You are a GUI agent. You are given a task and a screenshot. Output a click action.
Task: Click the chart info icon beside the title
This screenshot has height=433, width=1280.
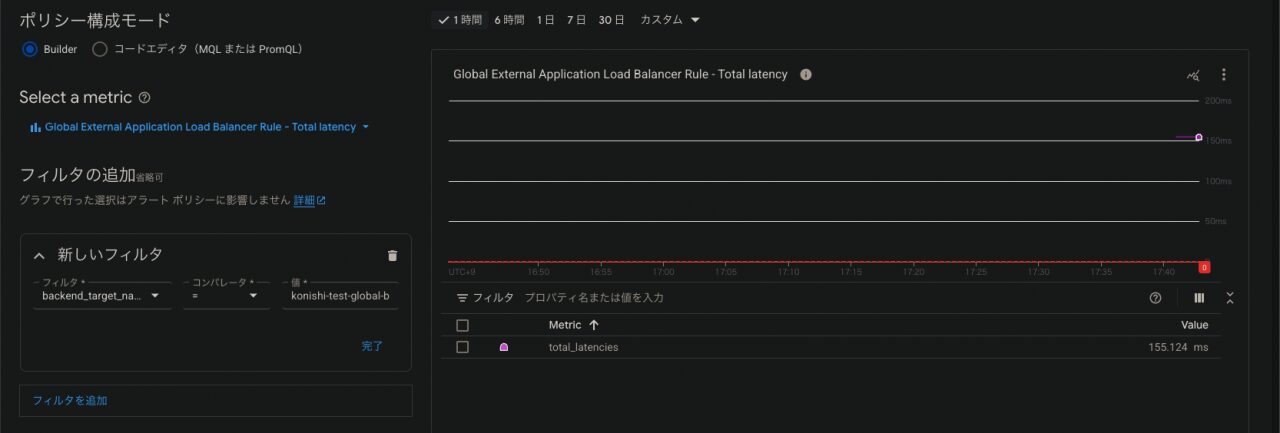click(806, 74)
